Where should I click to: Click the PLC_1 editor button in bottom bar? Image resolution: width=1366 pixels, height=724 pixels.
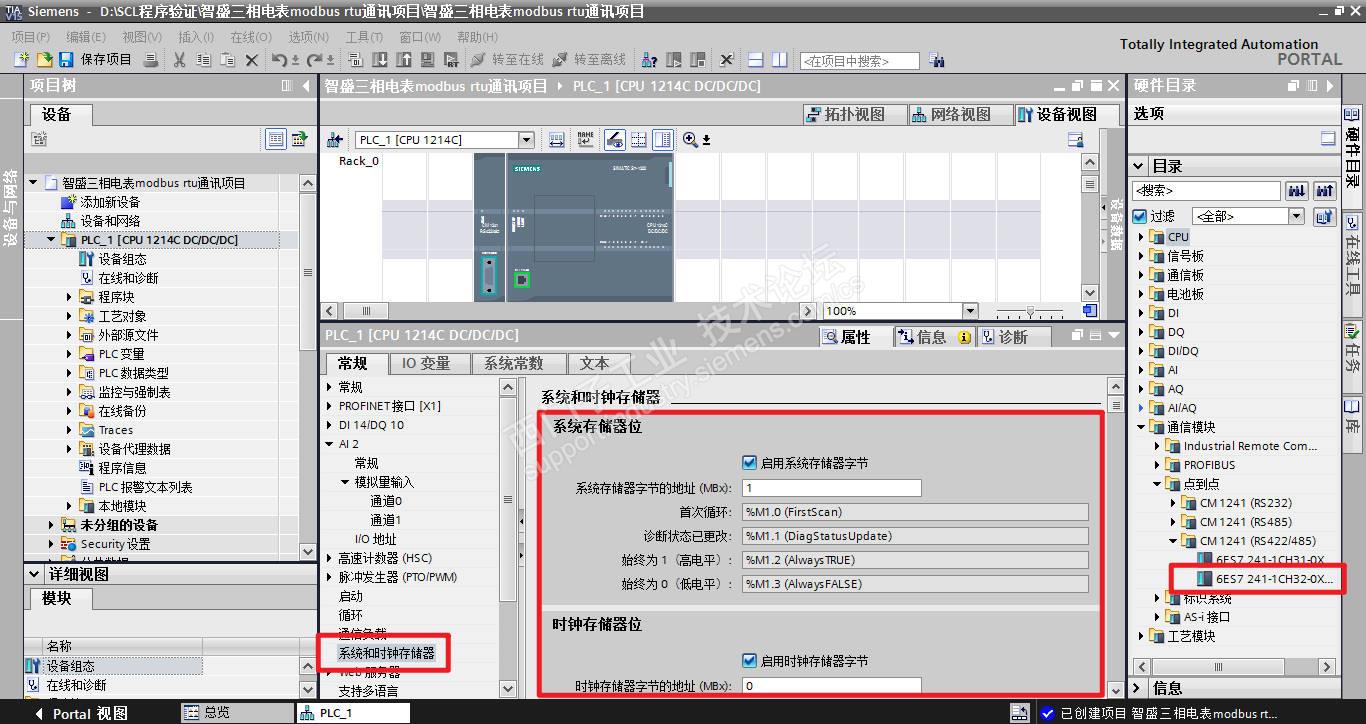point(352,713)
